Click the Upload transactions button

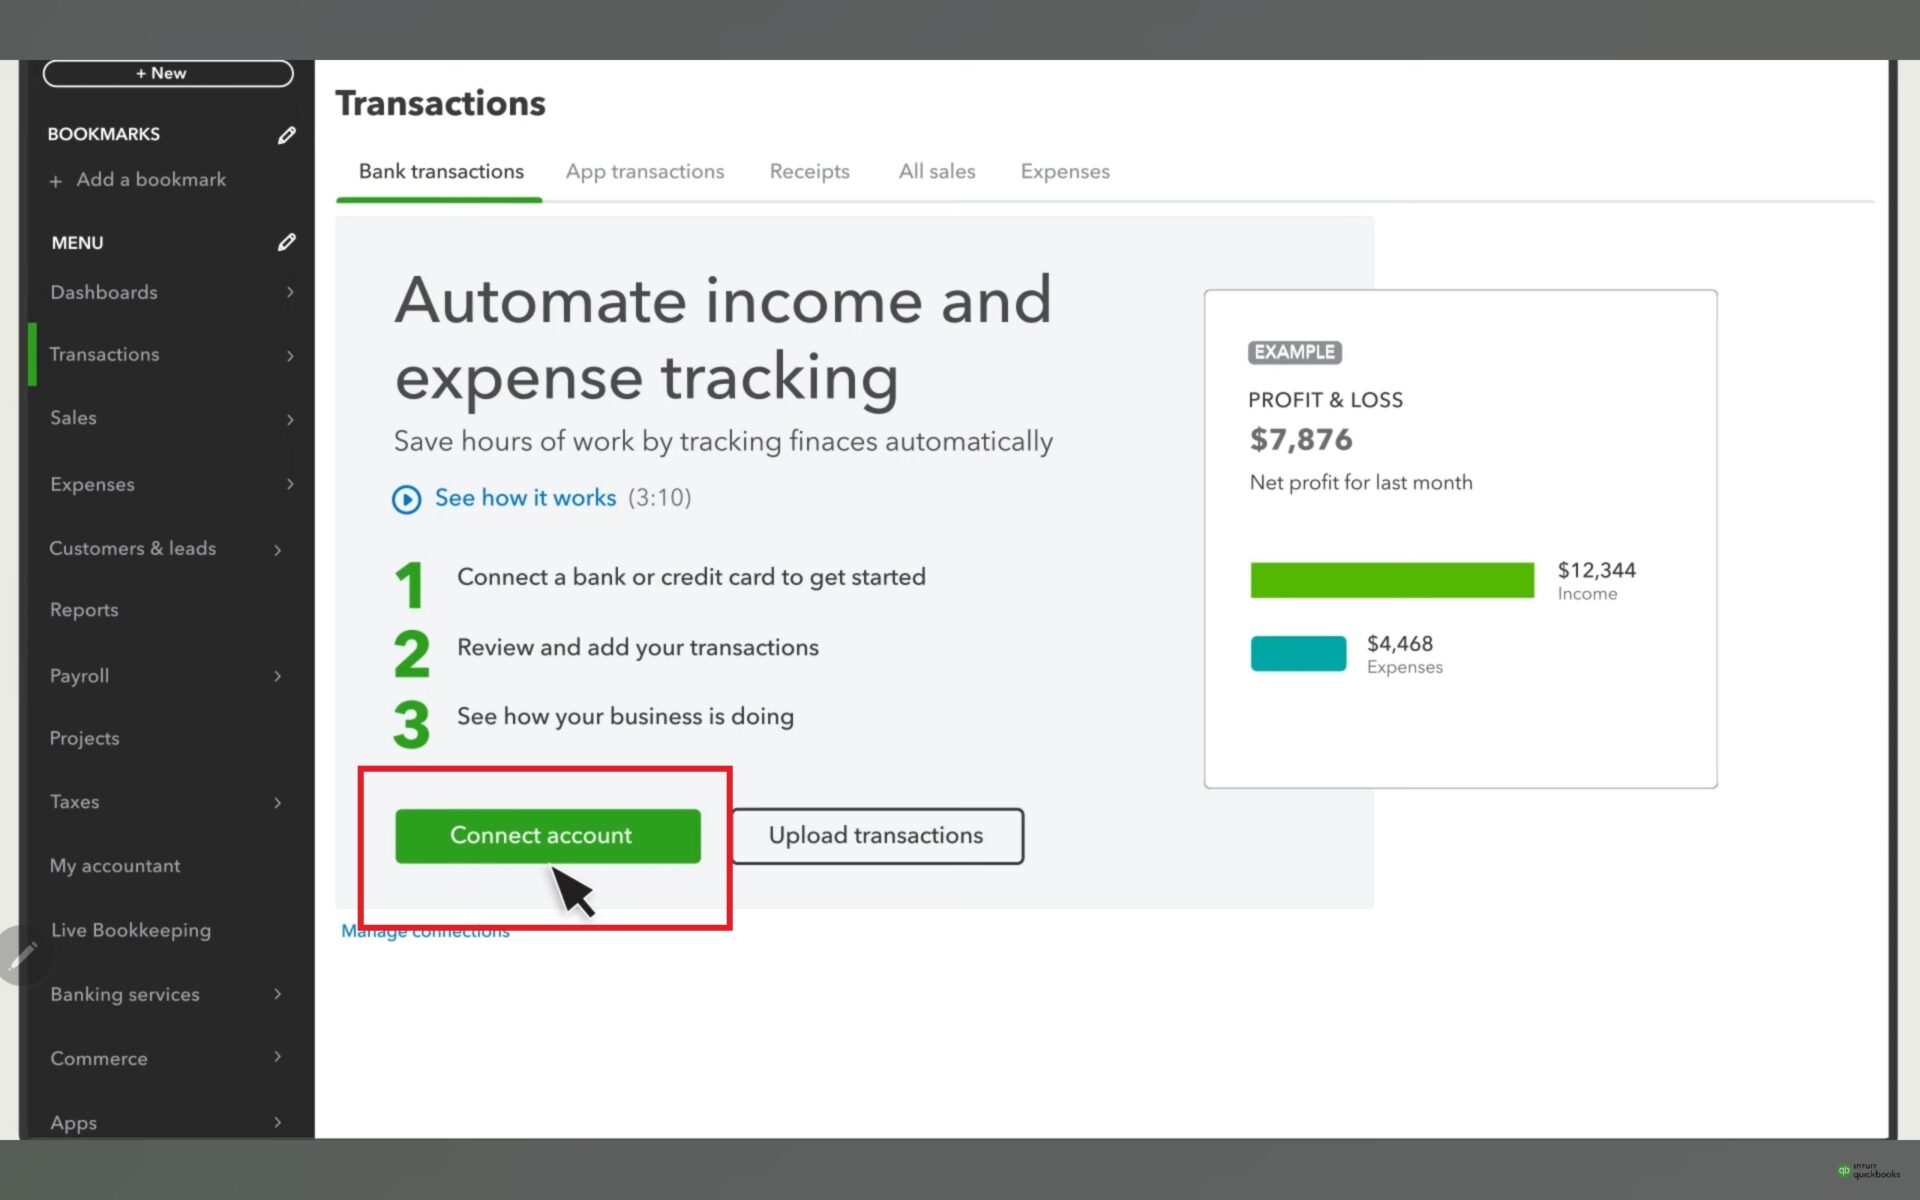pyautogui.click(x=877, y=836)
